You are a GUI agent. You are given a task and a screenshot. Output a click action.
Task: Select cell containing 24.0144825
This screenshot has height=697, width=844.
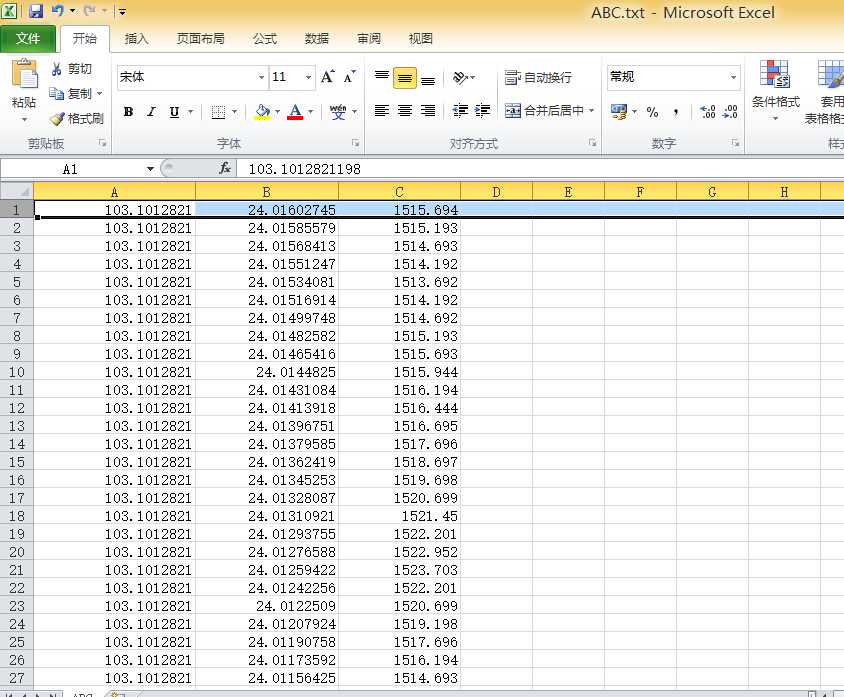click(267, 372)
